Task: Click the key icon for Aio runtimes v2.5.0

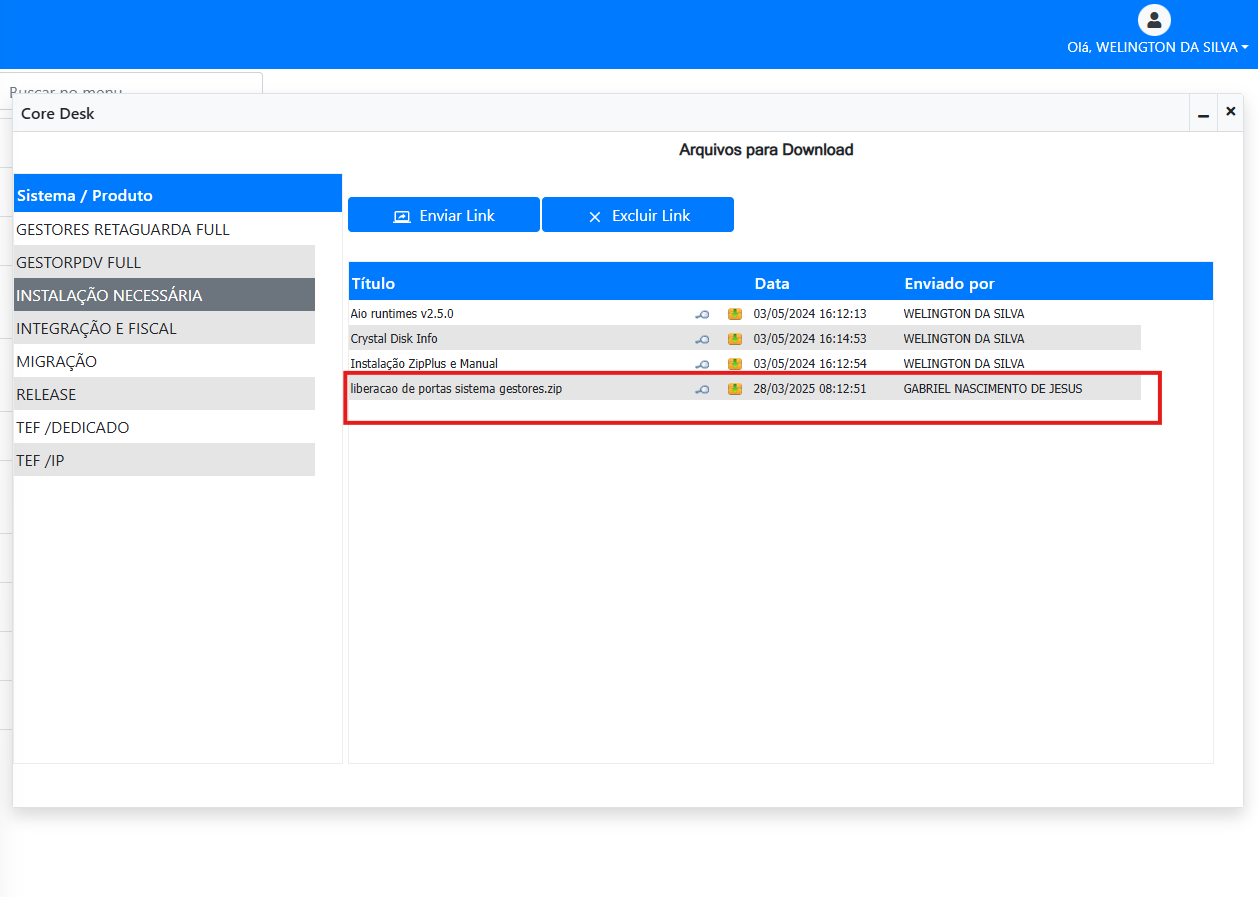Action: pos(702,314)
